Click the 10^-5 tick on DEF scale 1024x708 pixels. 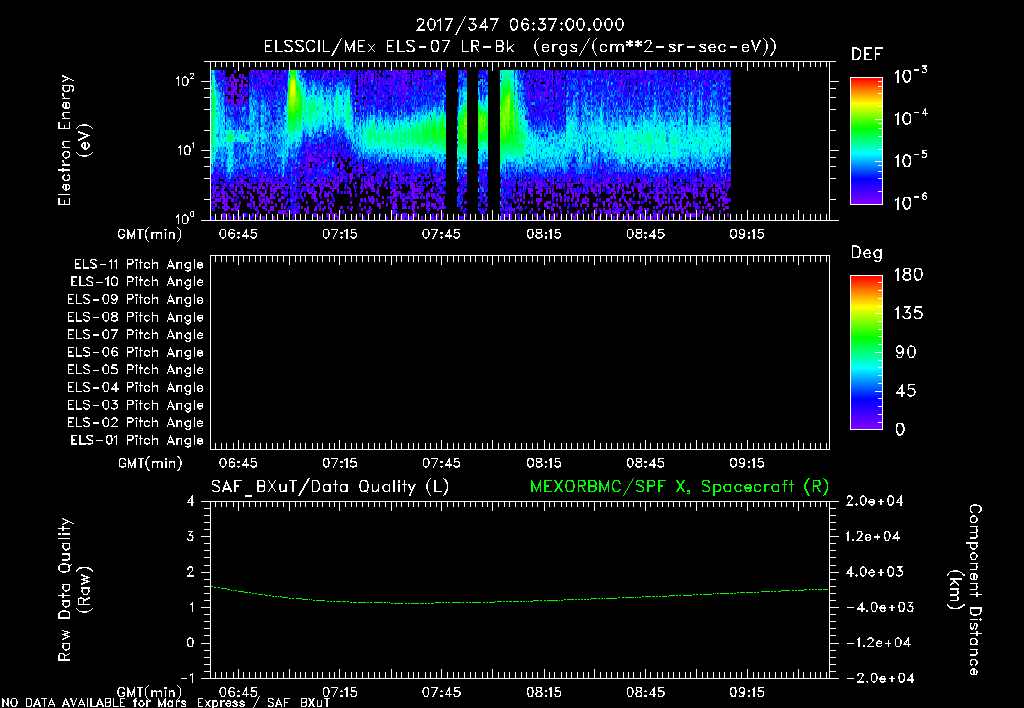click(910, 161)
